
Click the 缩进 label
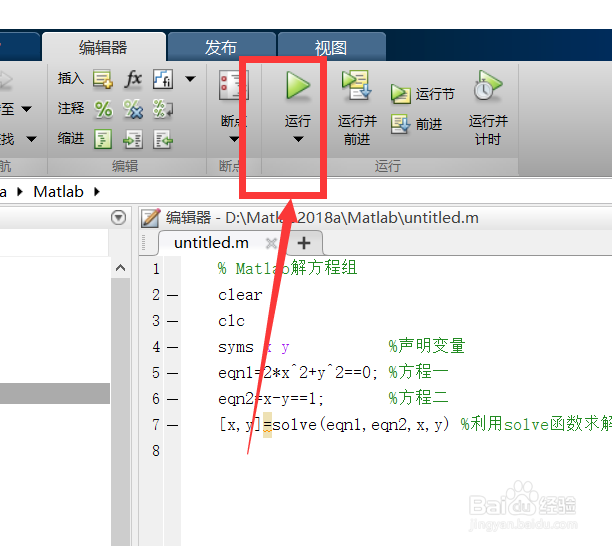71,138
